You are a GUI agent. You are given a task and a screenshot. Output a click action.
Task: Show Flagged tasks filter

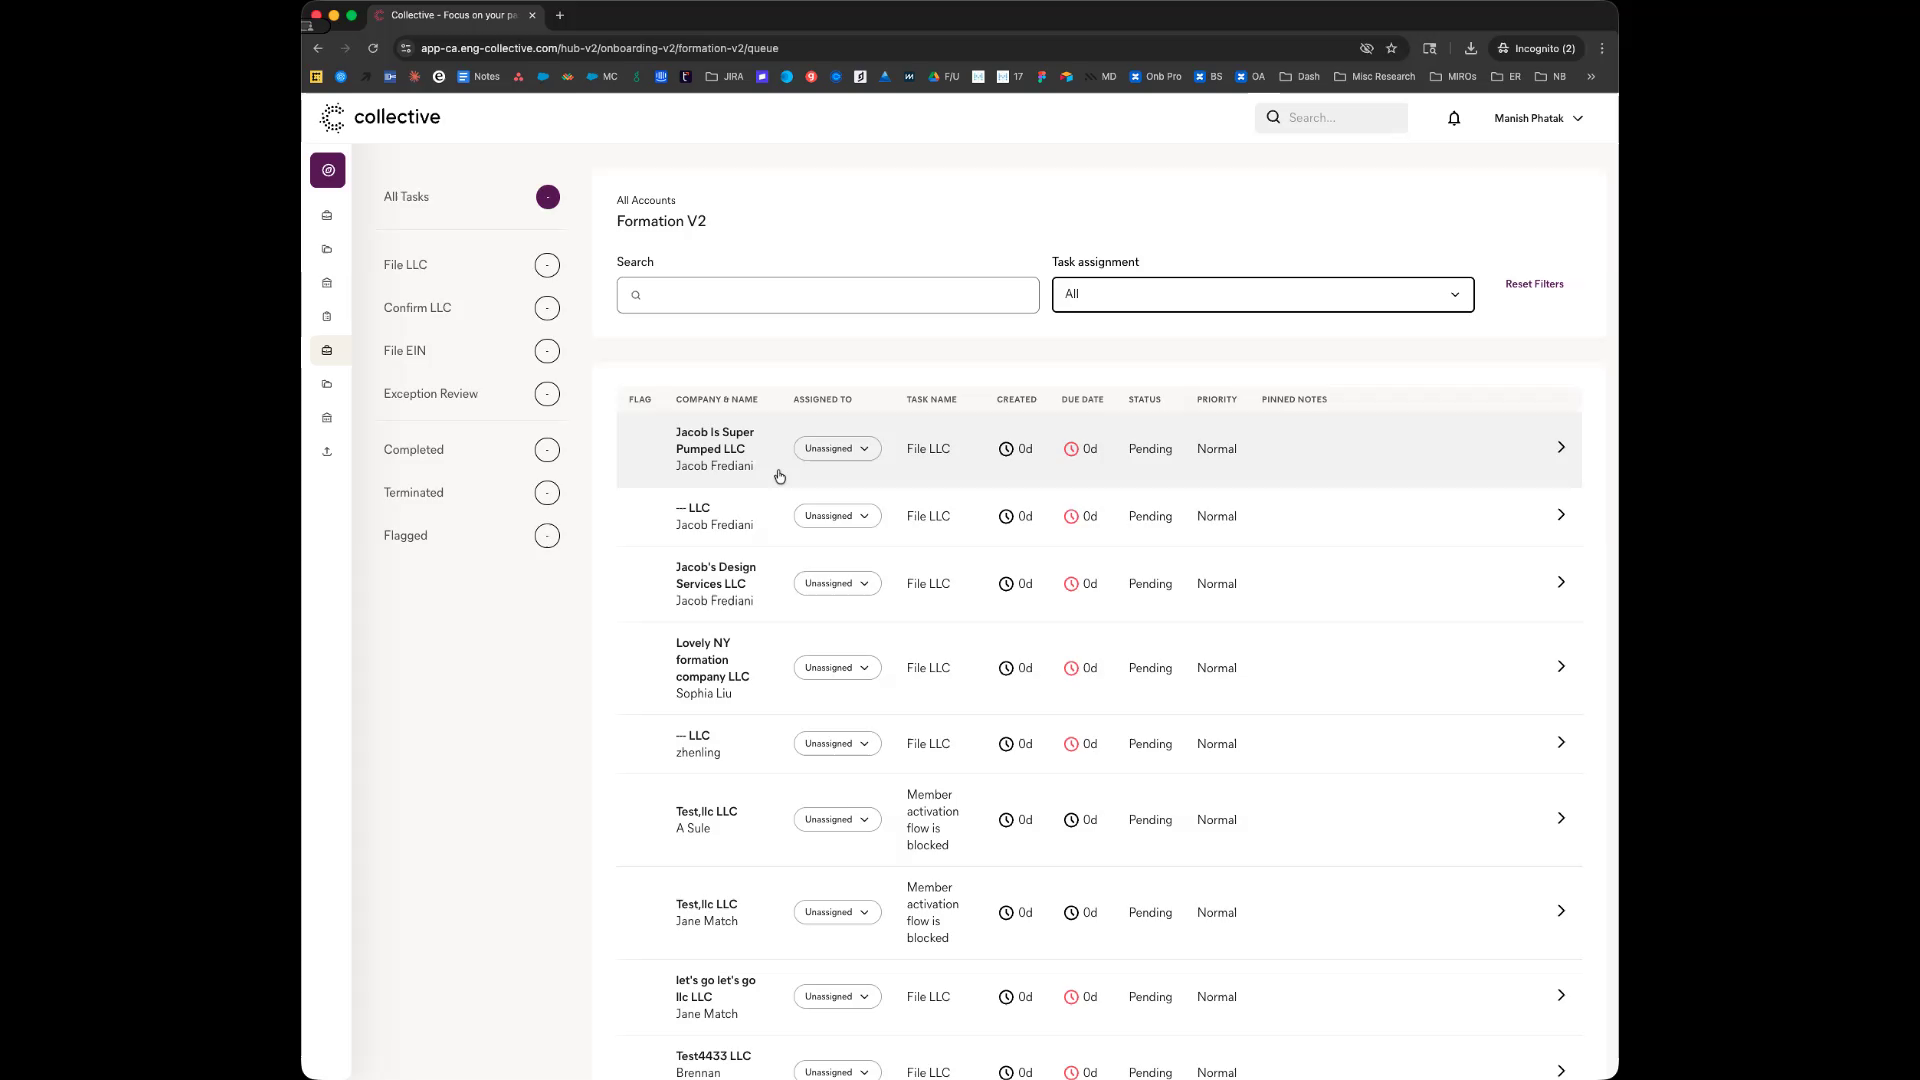click(406, 536)
